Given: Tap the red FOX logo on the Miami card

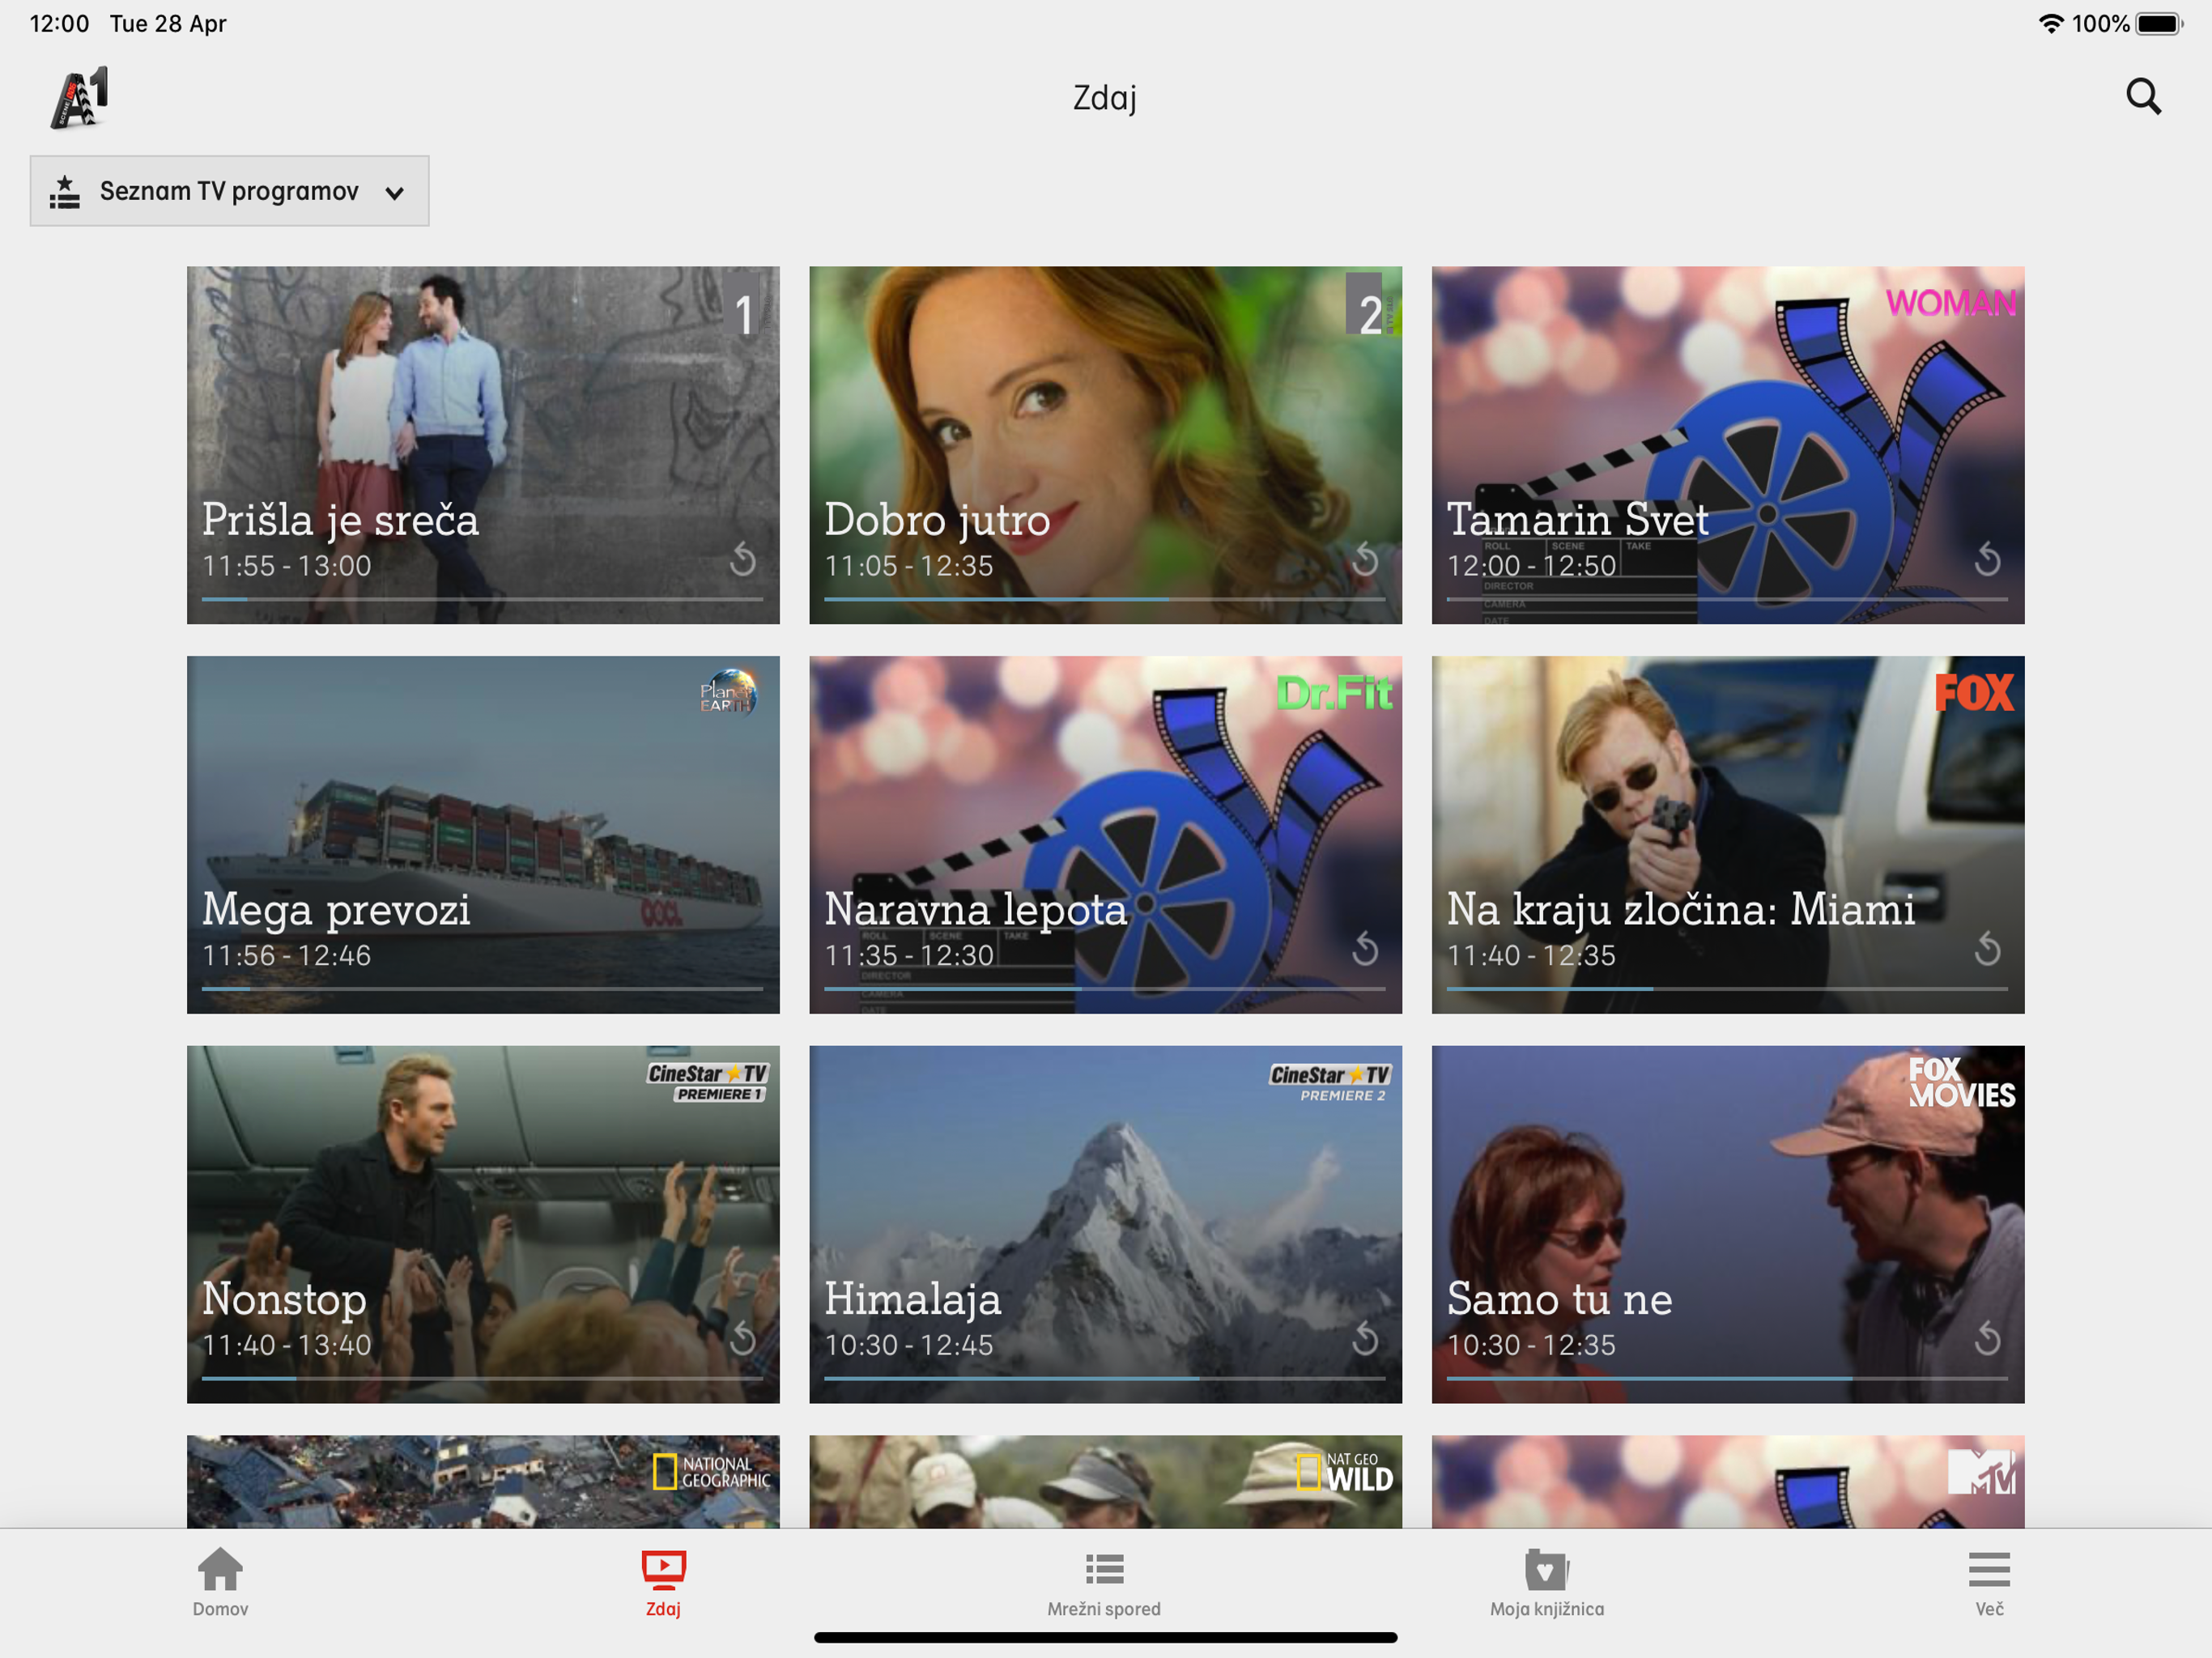Looking at the screenshot, I should point(1974,692).
